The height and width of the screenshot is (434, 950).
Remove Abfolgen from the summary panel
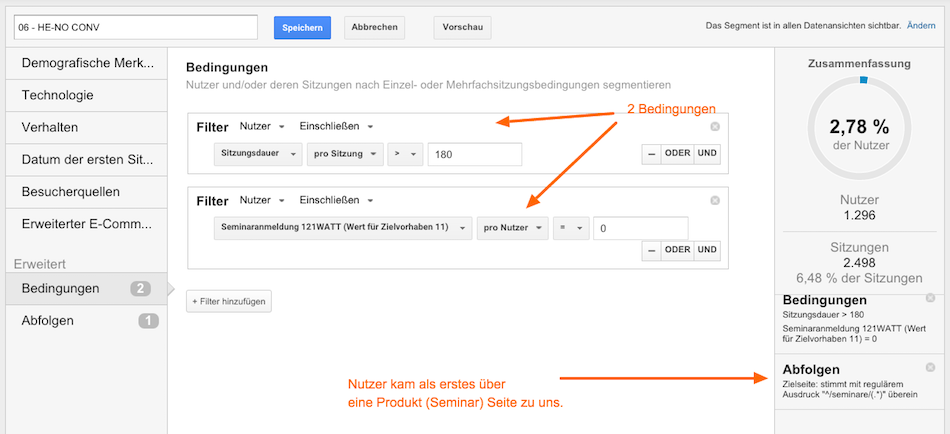930,367
